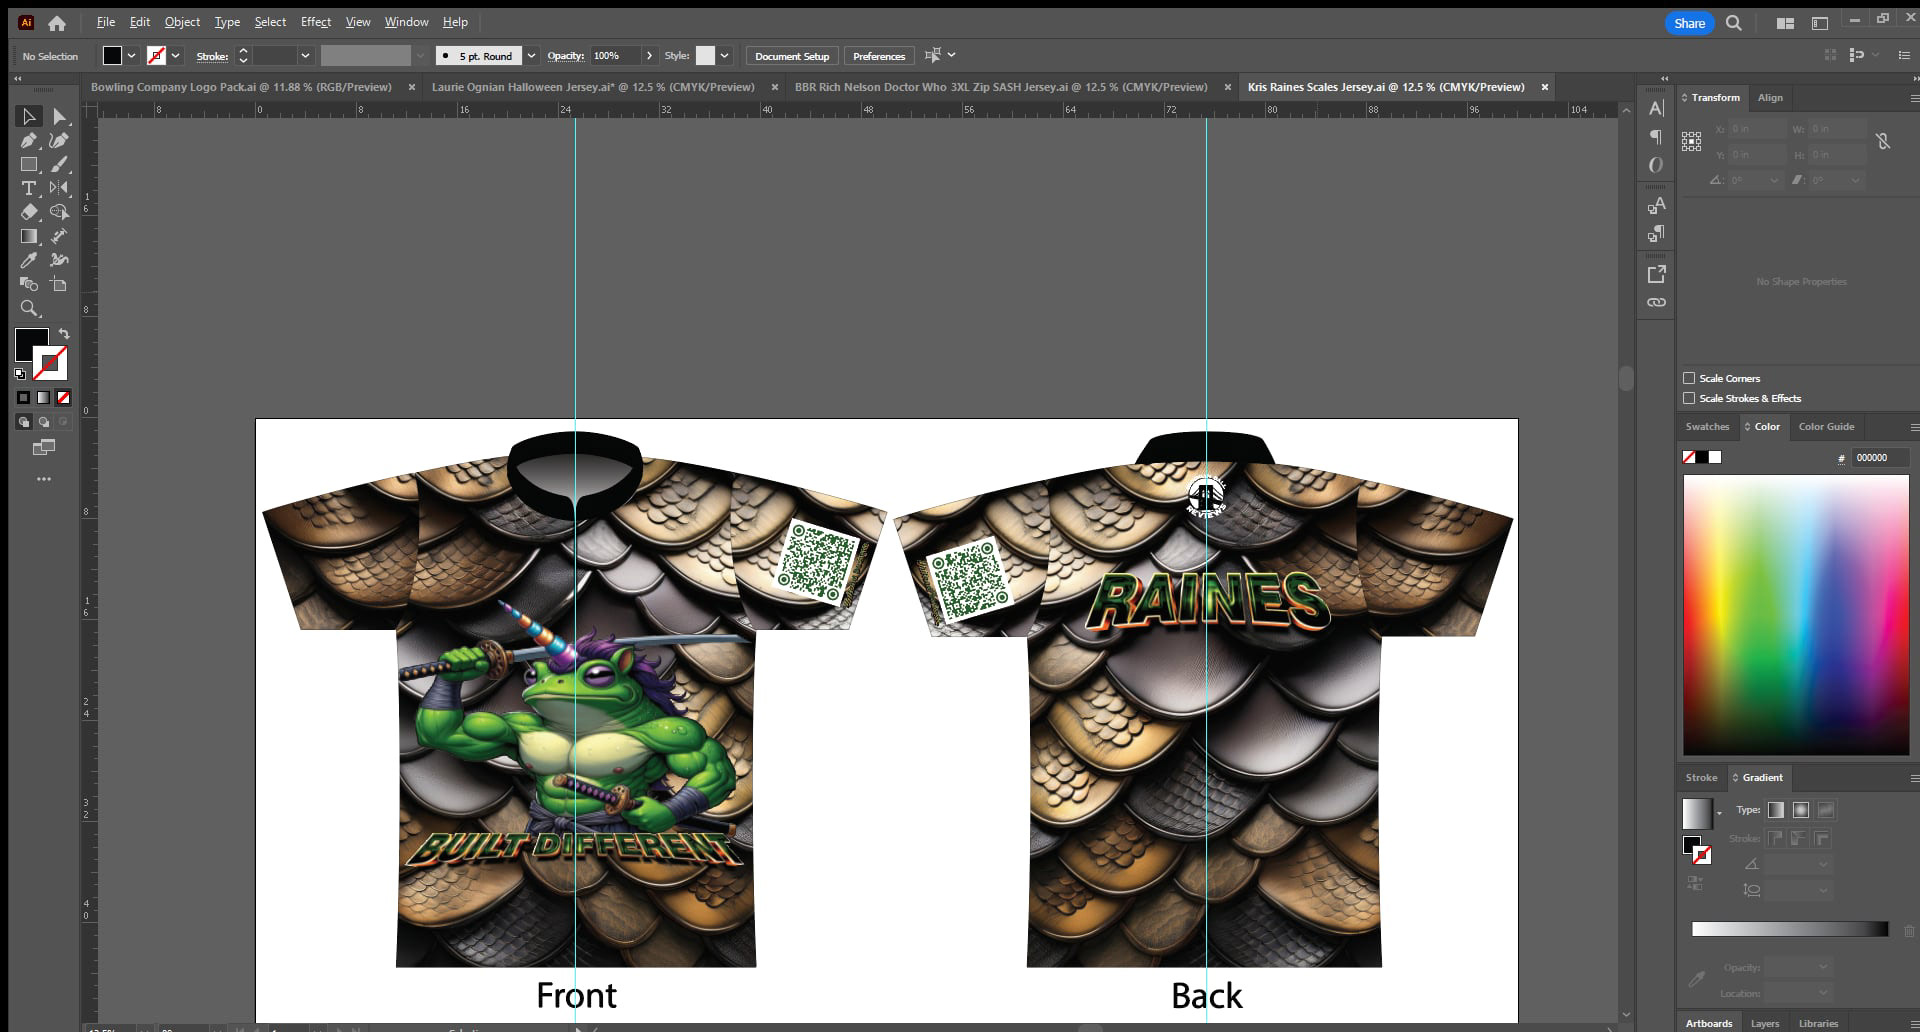Enable the Scale Corners checkbox
The height and width of the screenshot is (1032, 1920).
(1689, 378)
